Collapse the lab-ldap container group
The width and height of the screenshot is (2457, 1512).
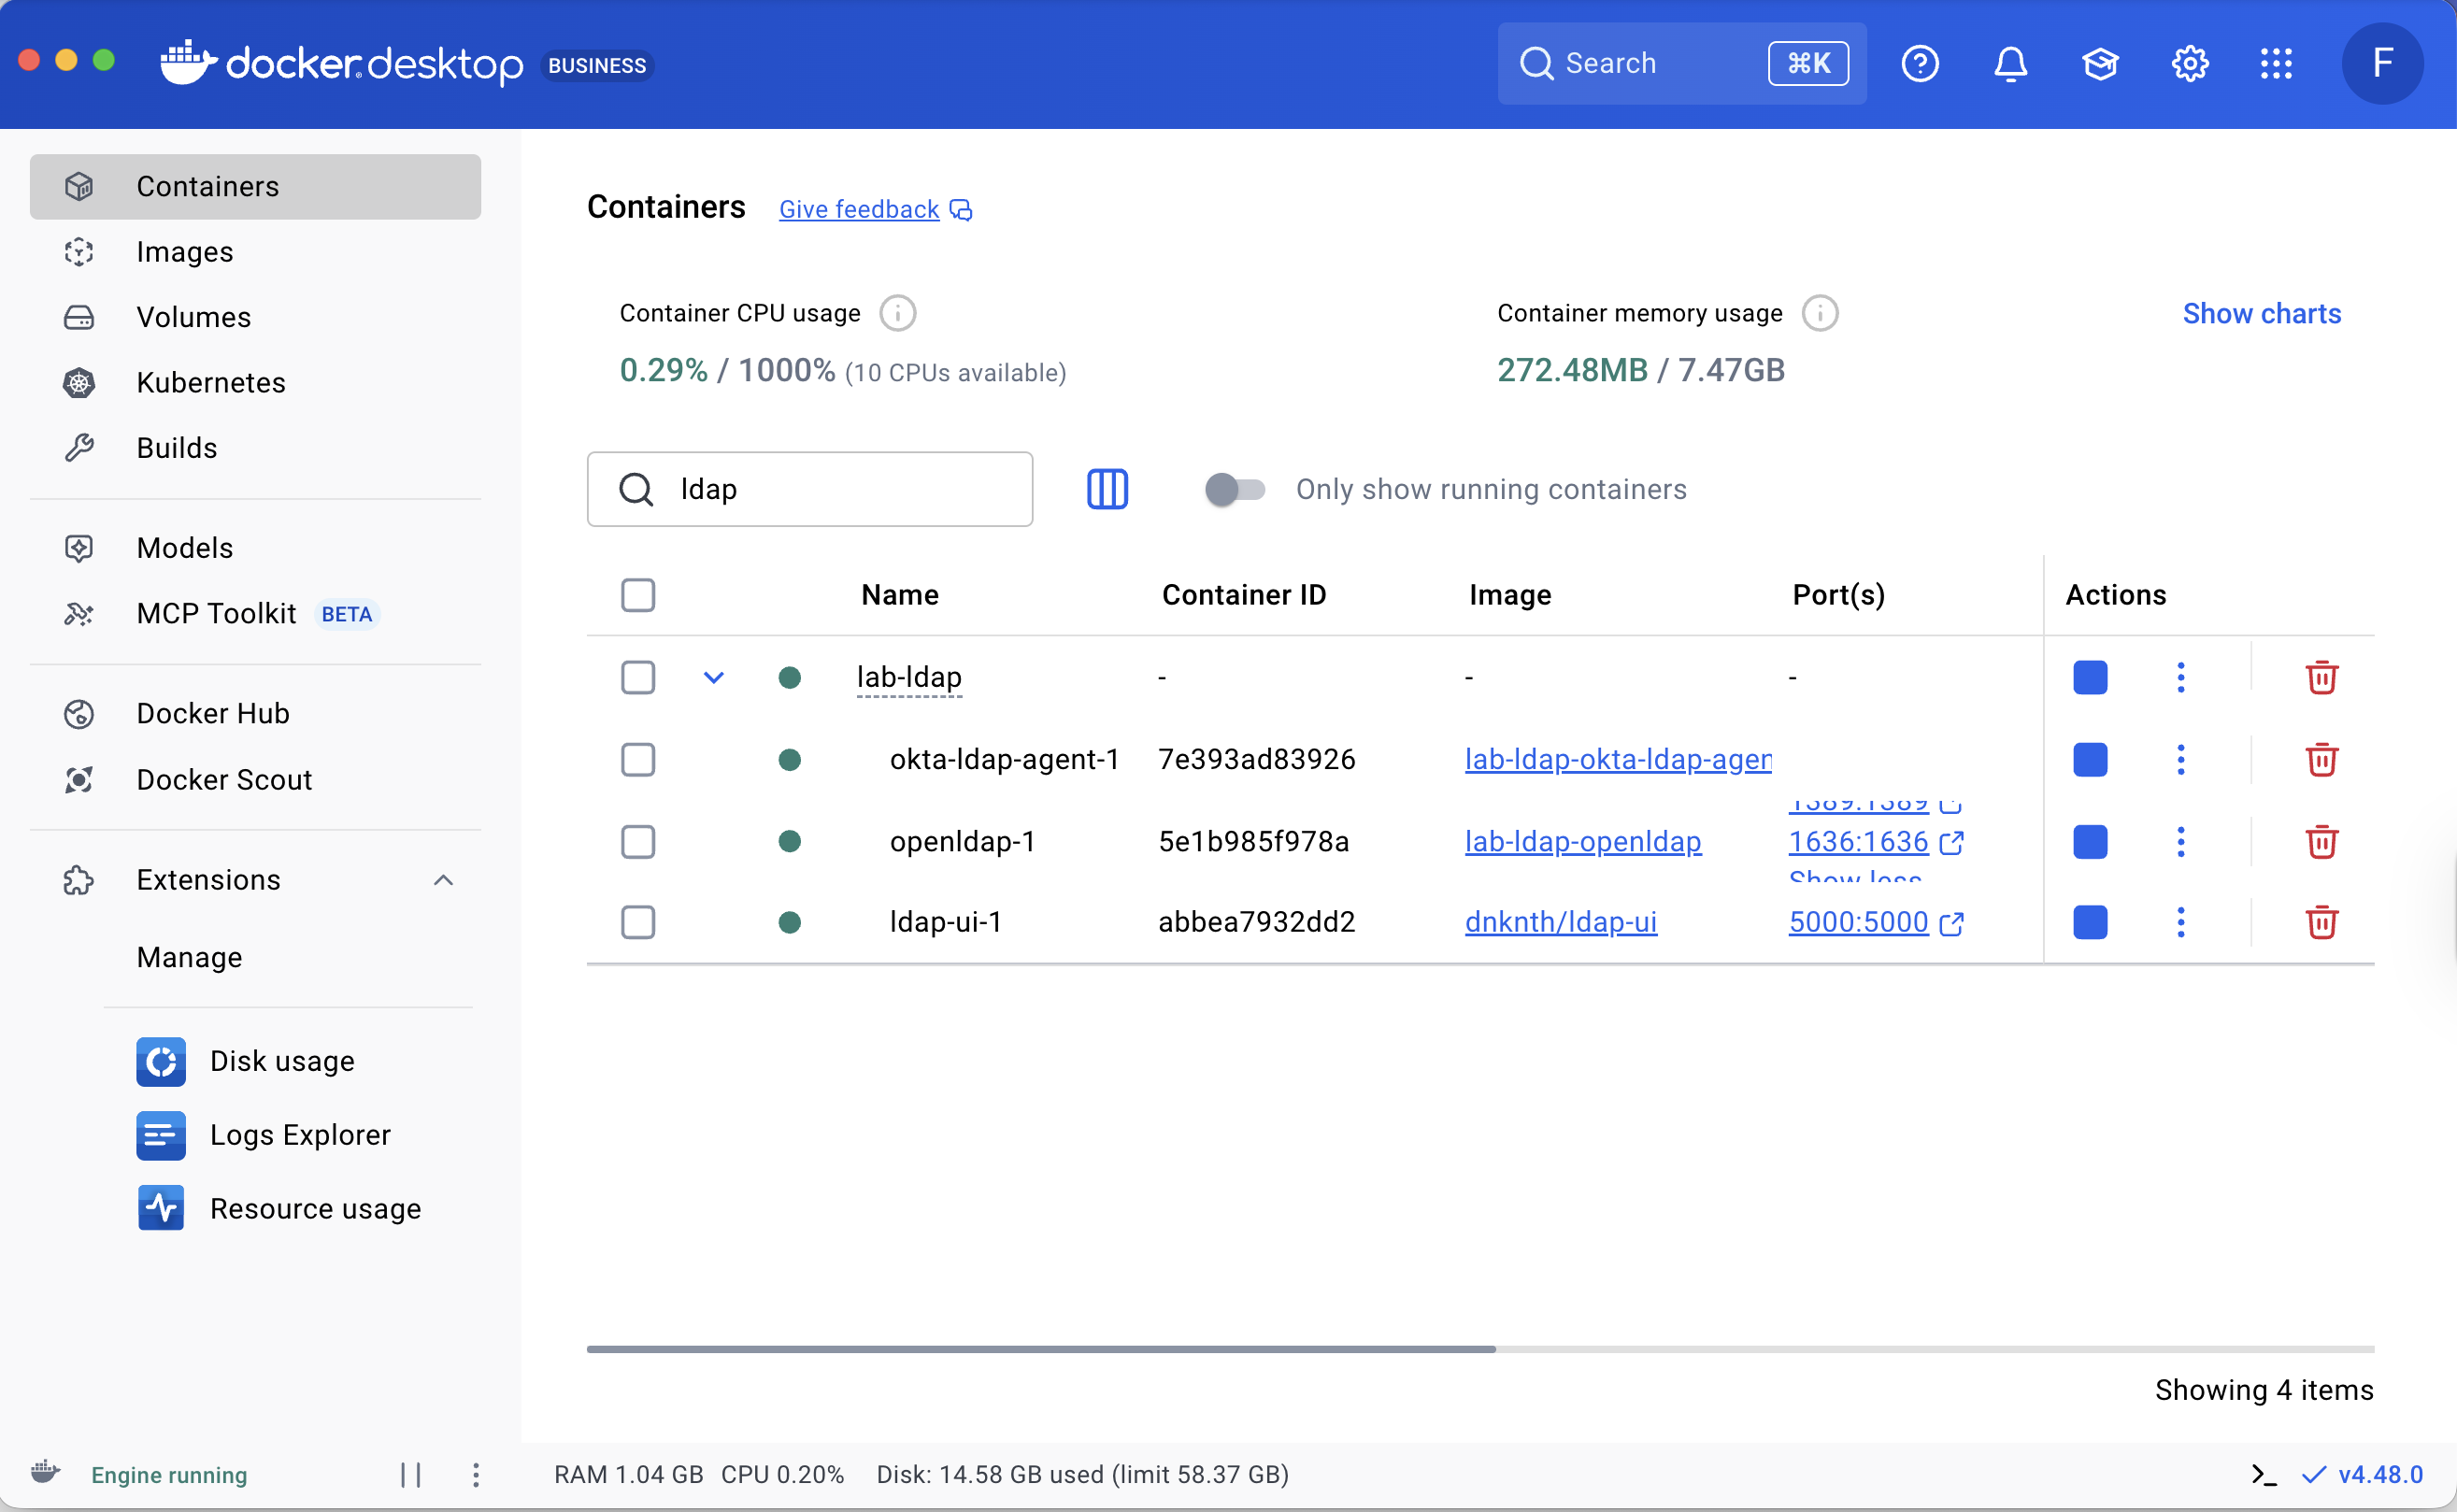coord(713,677)
